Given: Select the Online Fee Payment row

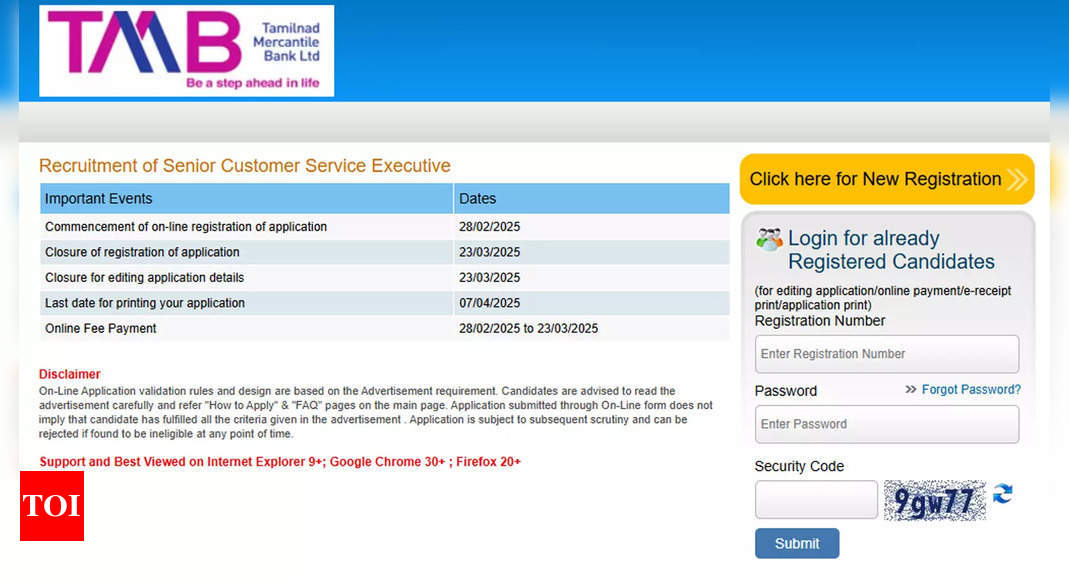Looking at the screenshot, I should point(385,329).
